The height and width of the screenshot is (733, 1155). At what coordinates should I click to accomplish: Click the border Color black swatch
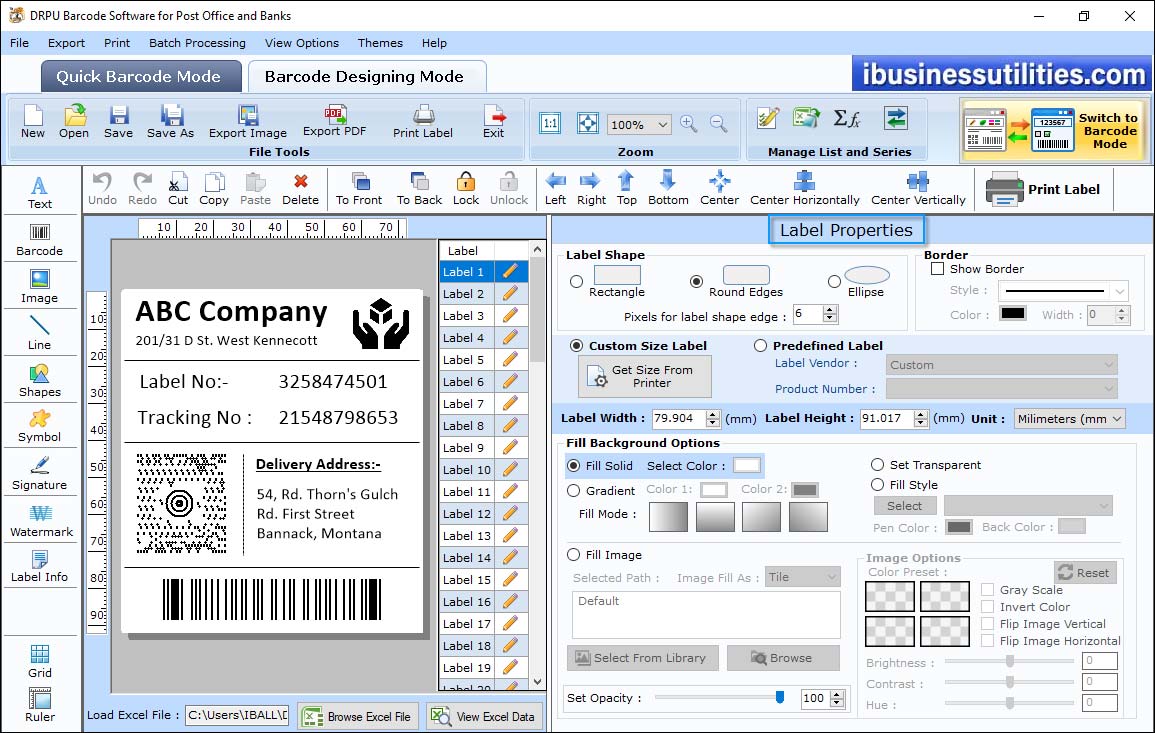[1012, 313]
